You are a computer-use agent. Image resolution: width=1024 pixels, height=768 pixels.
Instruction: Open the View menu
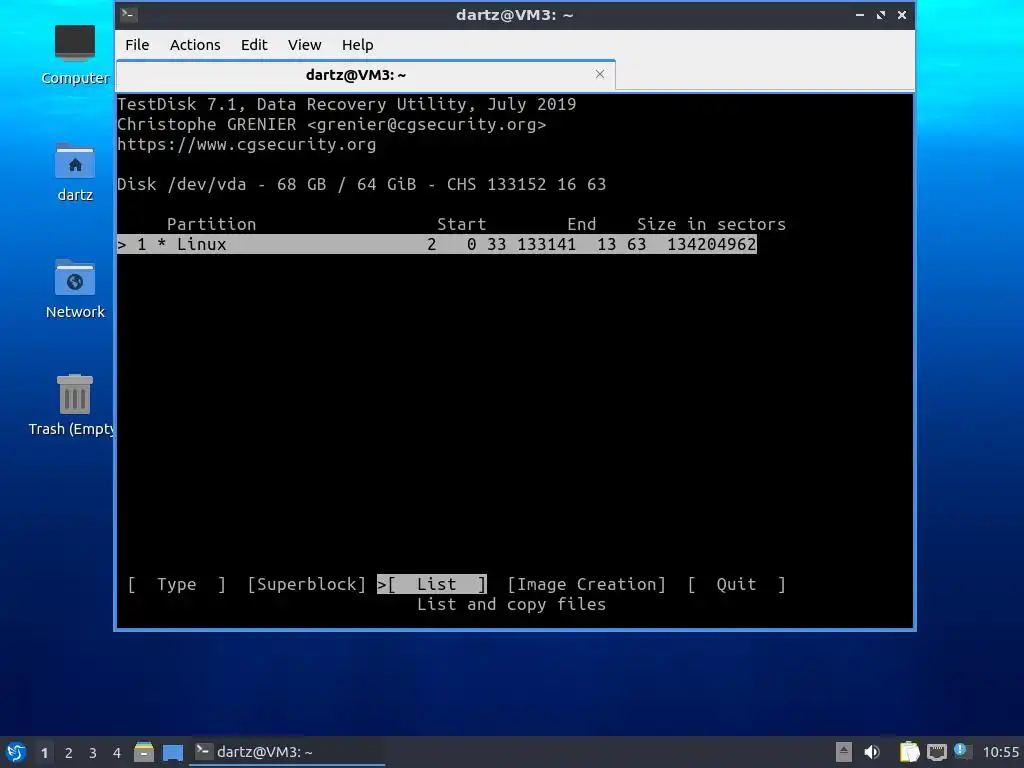pyautogui.click(x=304, y=45)
